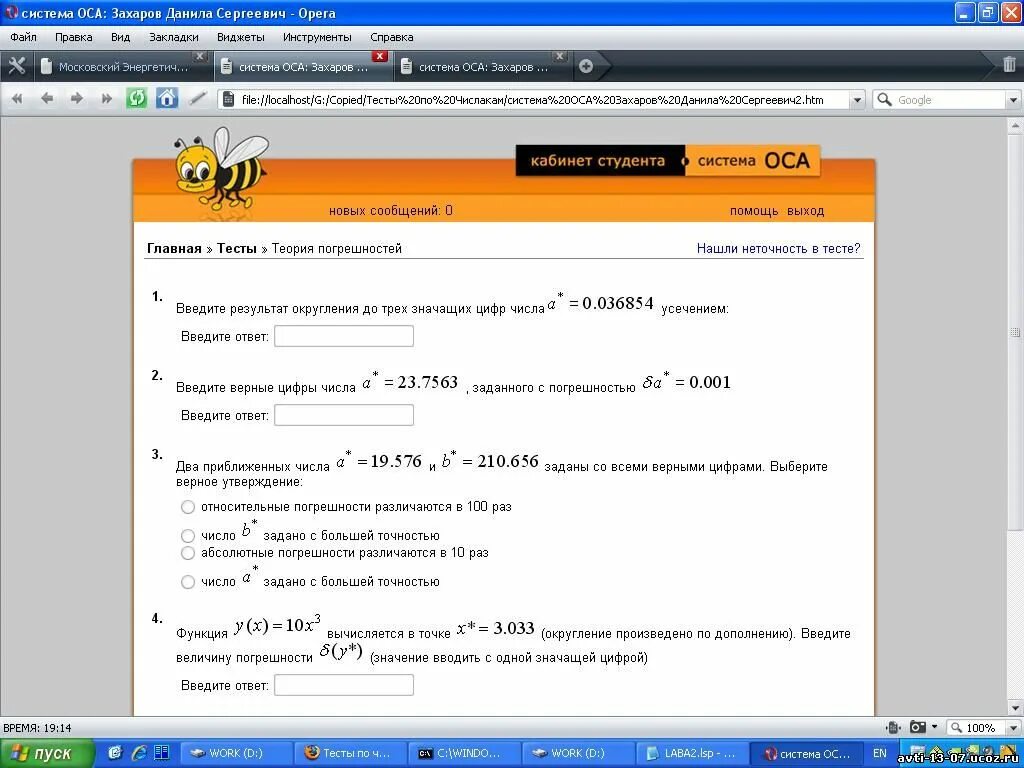Screen dimensions: 1024x768
Task: Click 'Нашли неточность в тесте?' link
Action: (x=778, y=248)
